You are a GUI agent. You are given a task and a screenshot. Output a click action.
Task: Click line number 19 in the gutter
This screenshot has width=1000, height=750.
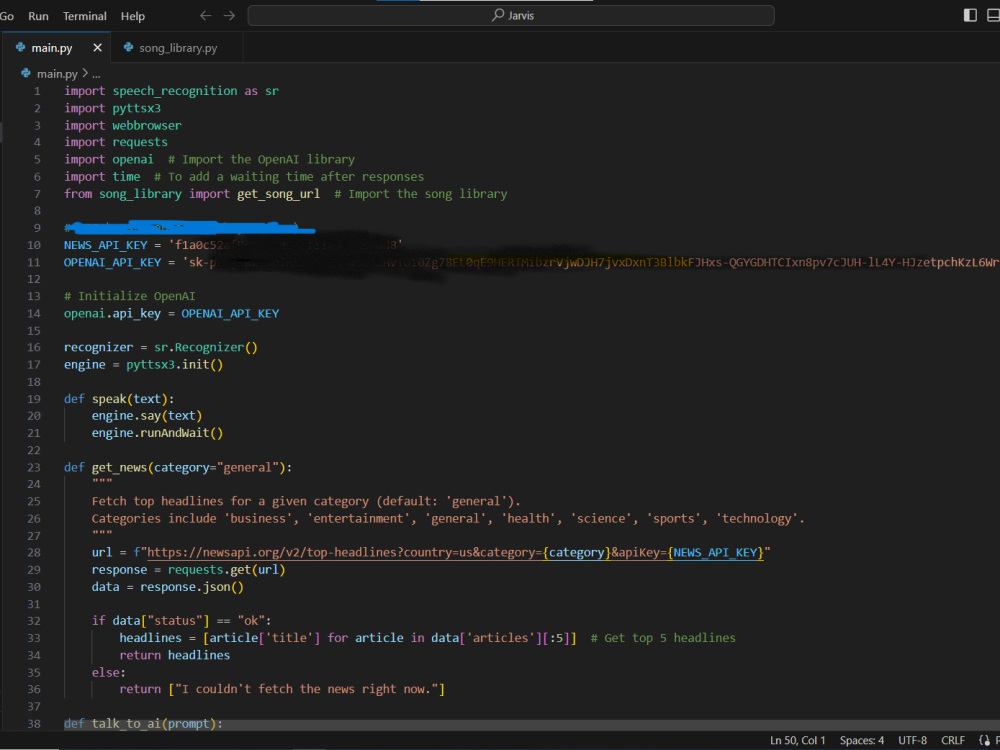pos(34,399)
